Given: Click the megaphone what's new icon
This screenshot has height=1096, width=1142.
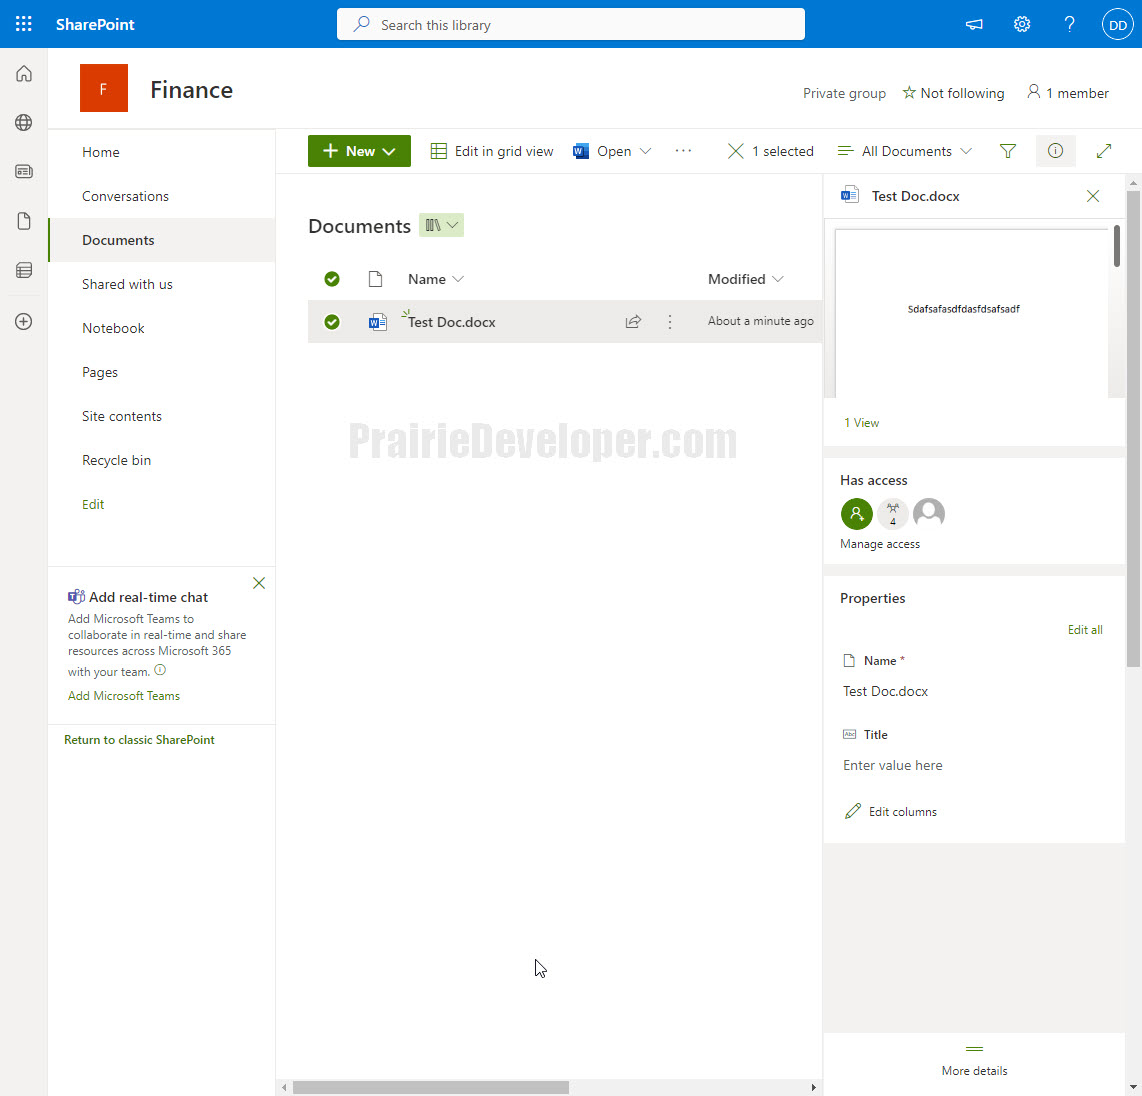Looking at the screenshot, I should (x=974, y=24).
